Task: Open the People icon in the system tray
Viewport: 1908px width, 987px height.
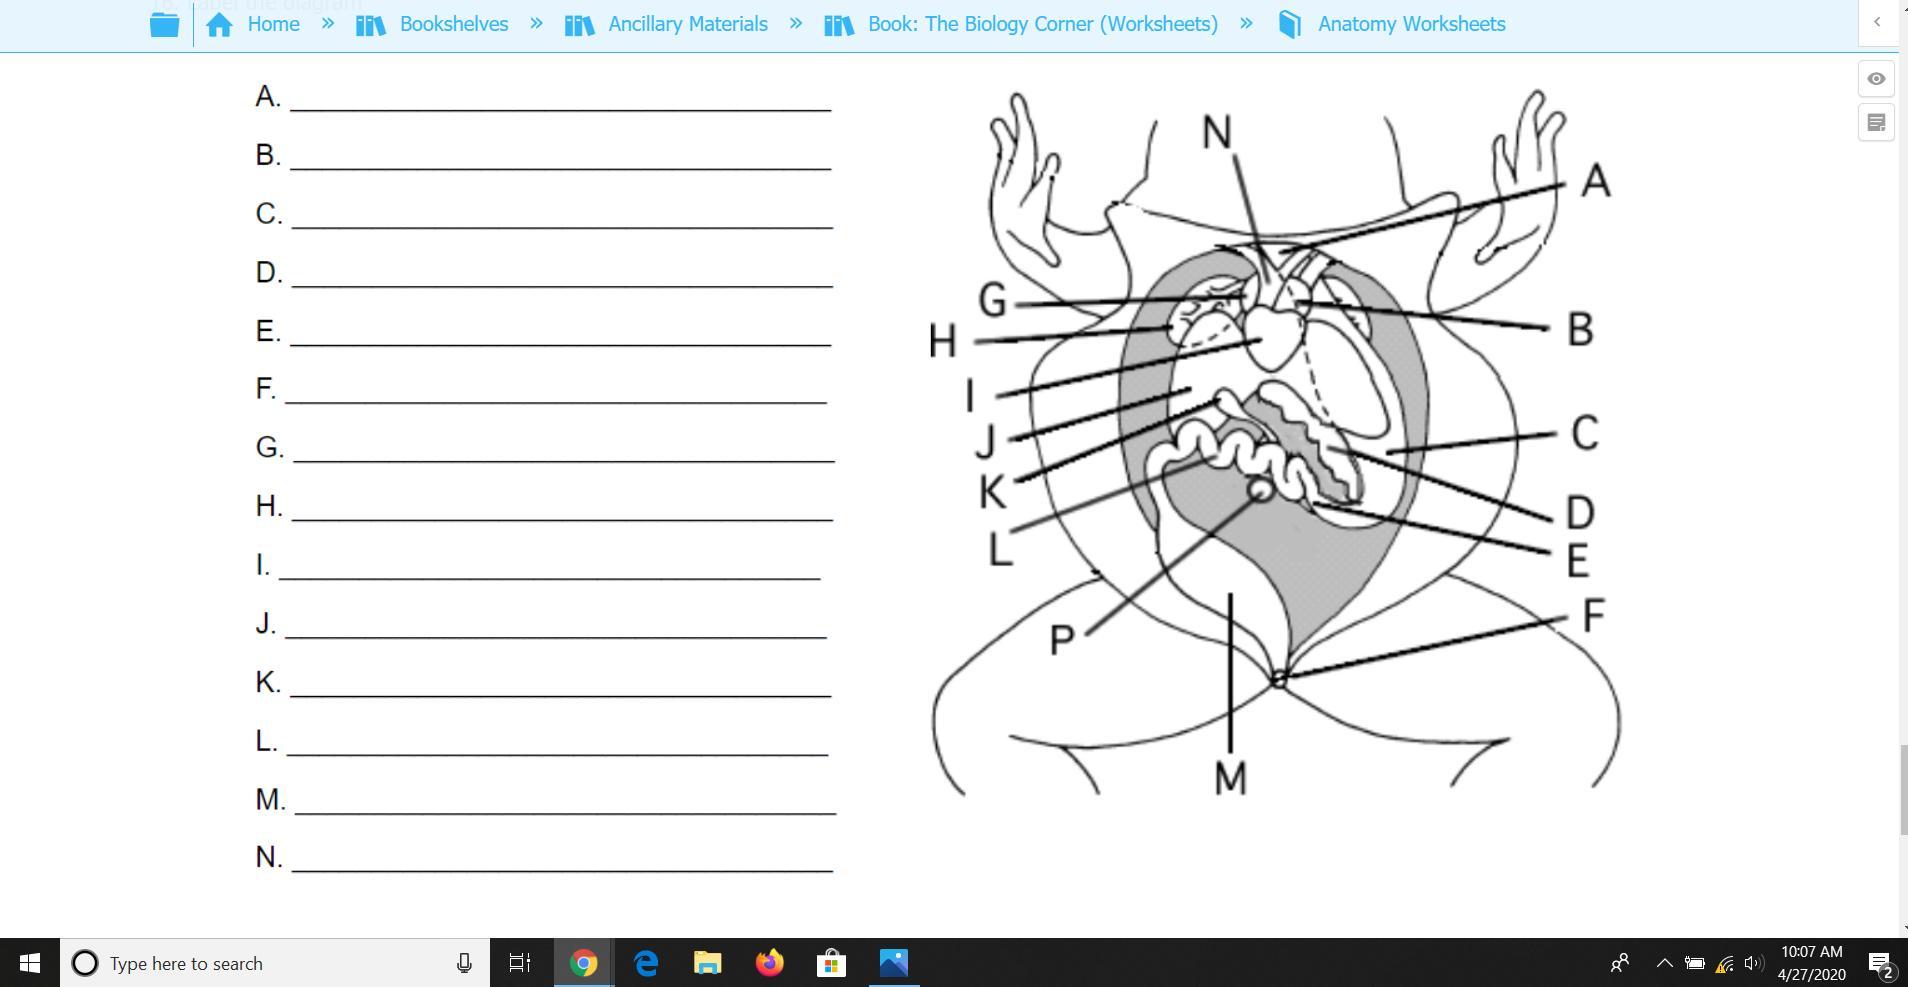Action: 1620,963
